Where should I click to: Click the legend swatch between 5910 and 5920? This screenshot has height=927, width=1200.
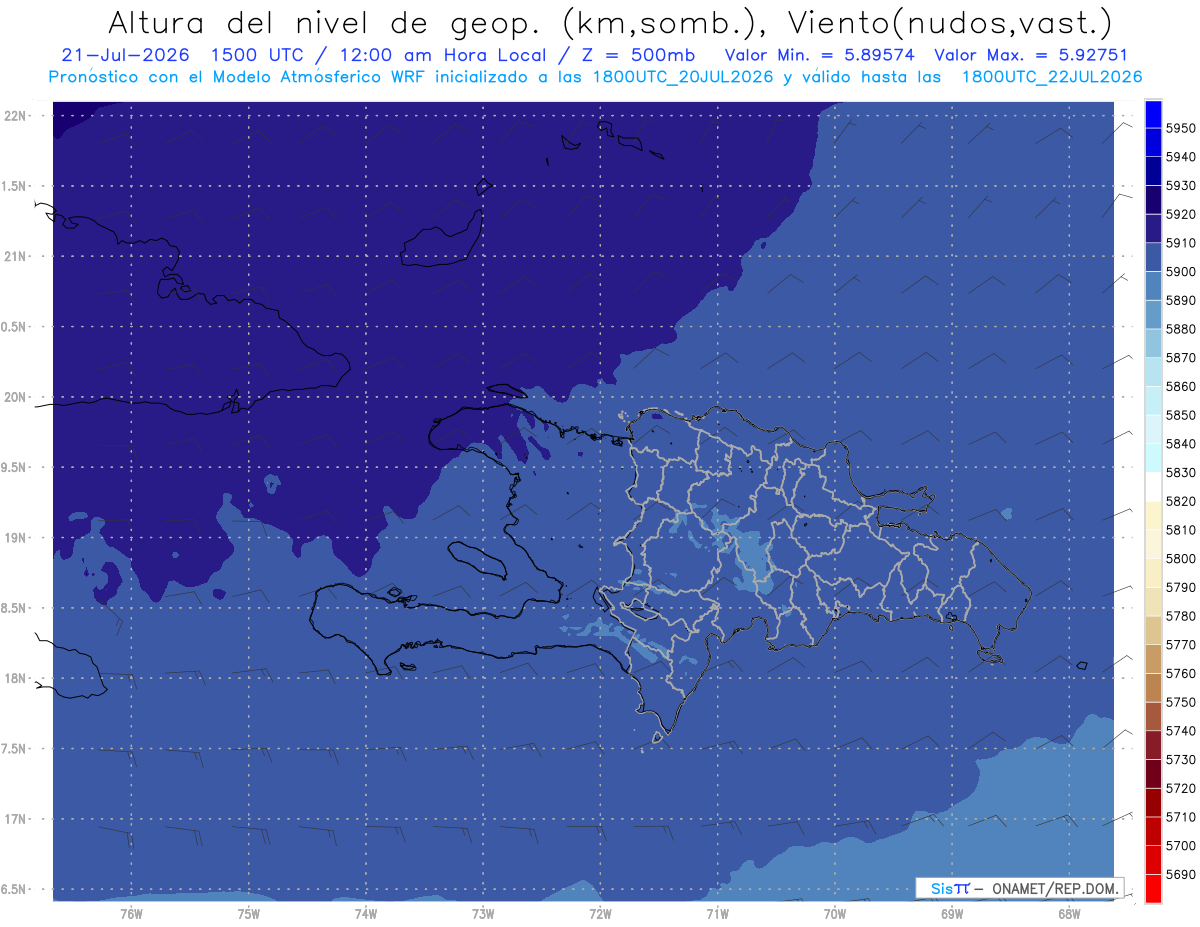tap(1153, 228)
